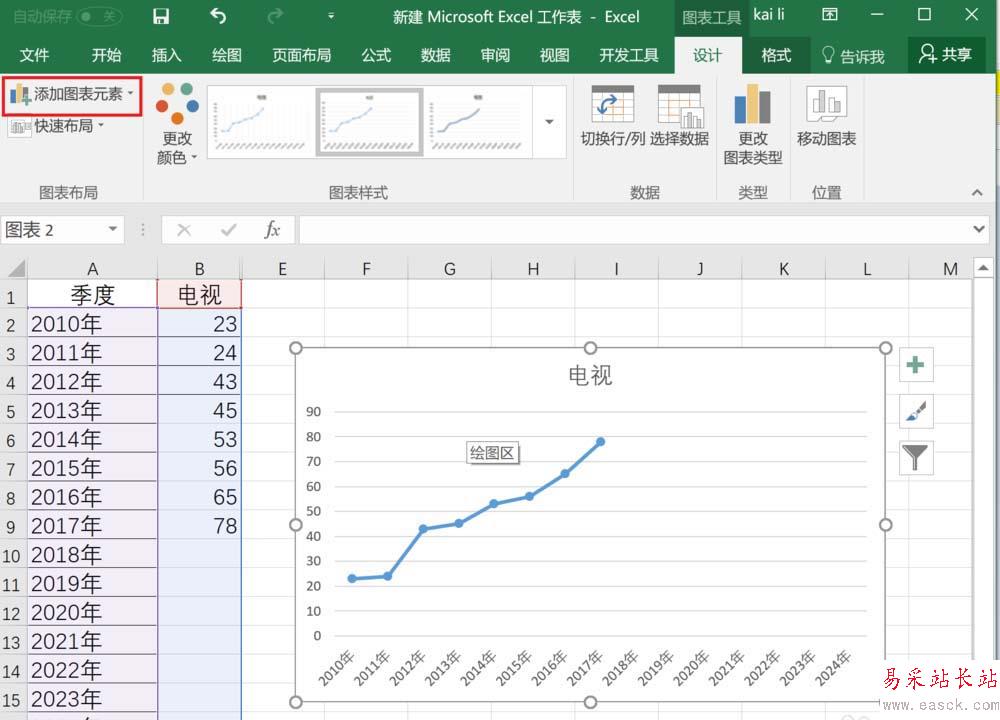Click the vertical axis label 90
This screenshot has width=1000, height=720.
[313, 411]
